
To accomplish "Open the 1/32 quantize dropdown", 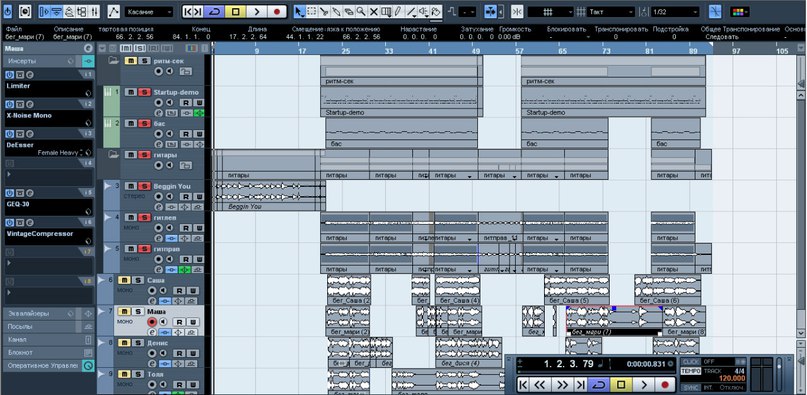I will [676, 11].
